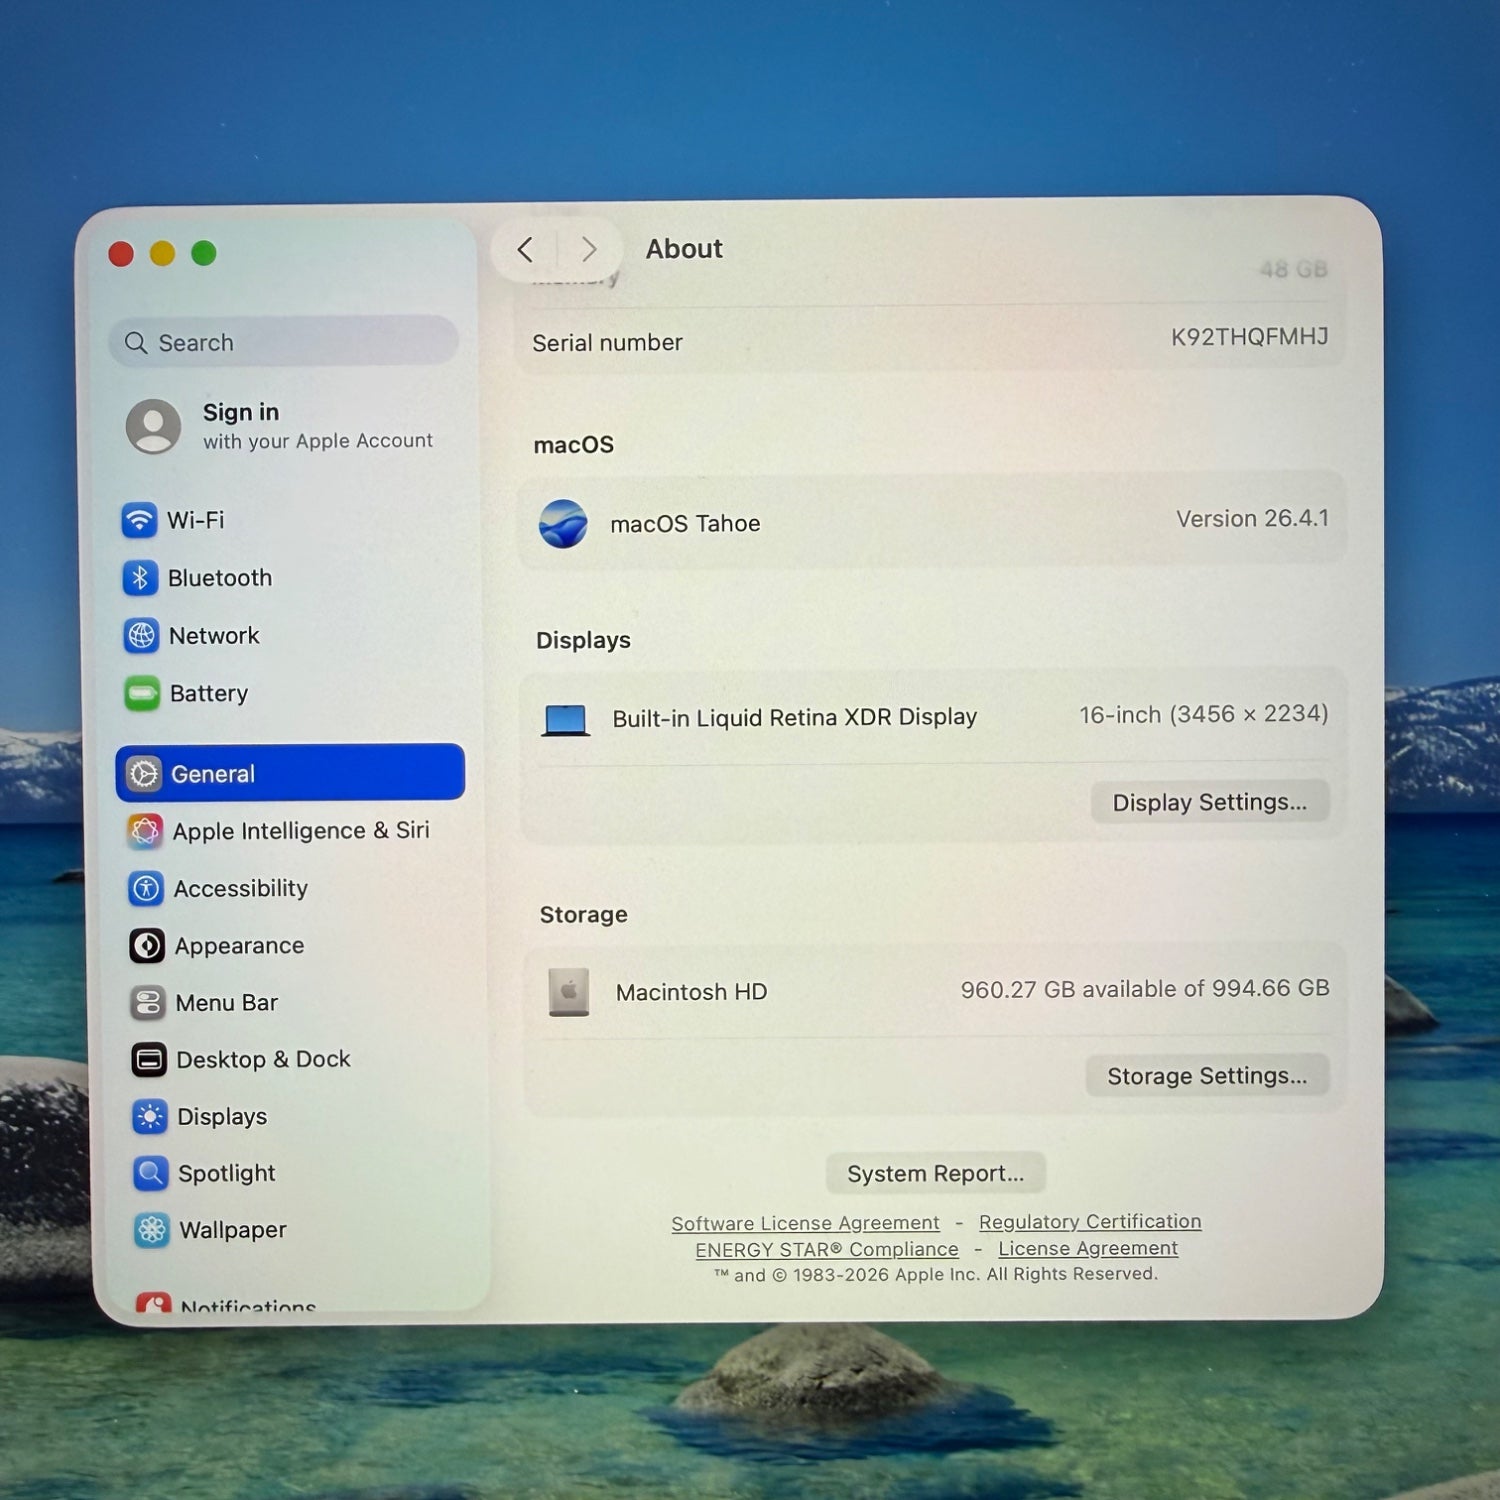Screen dimensions: 1500x1500
Task: Click the Wallpaper flower icon
Action: (152, 1230)
